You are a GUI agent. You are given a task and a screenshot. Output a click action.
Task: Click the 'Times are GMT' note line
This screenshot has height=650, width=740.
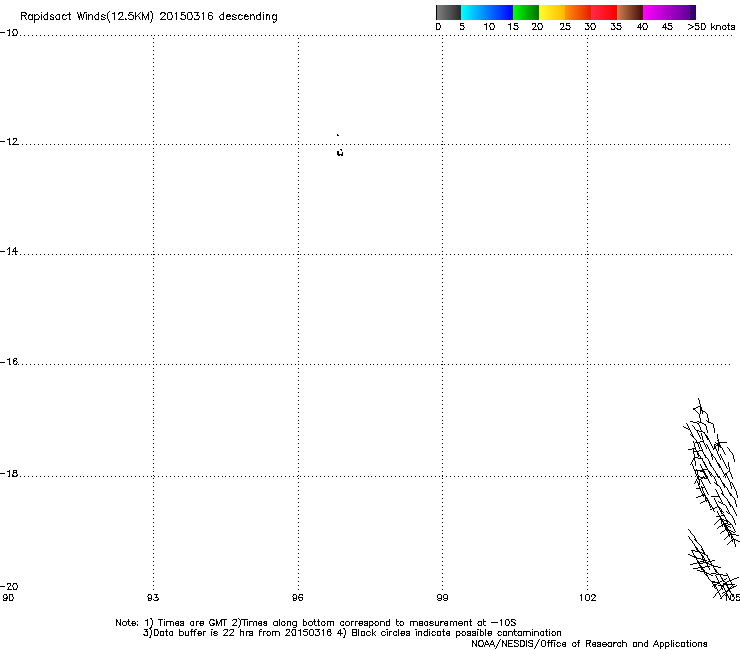pos(316,623)
